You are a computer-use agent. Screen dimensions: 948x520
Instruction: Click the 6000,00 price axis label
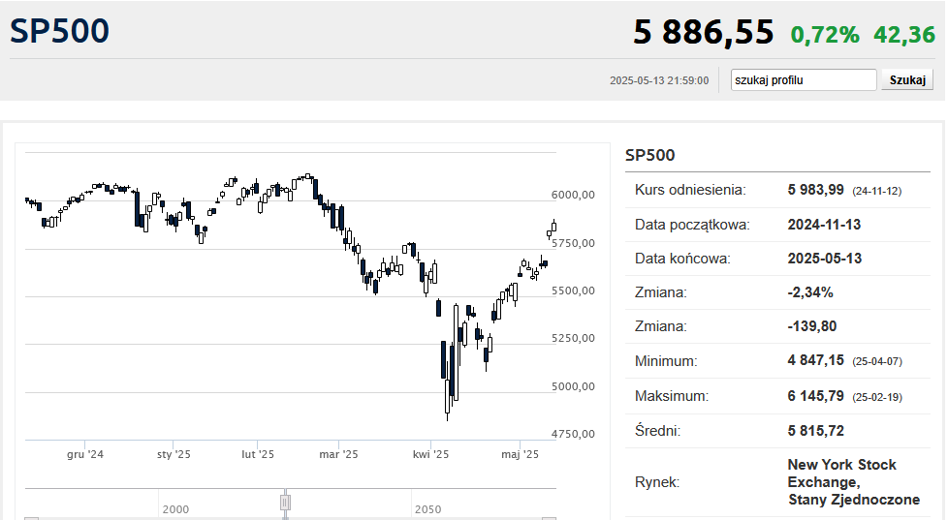pos(573,195)
